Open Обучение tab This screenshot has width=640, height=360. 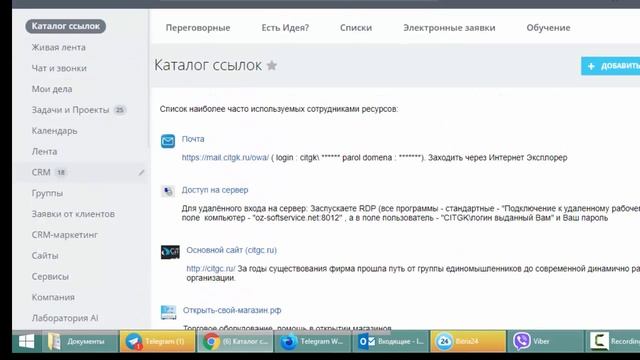point(548,28)
